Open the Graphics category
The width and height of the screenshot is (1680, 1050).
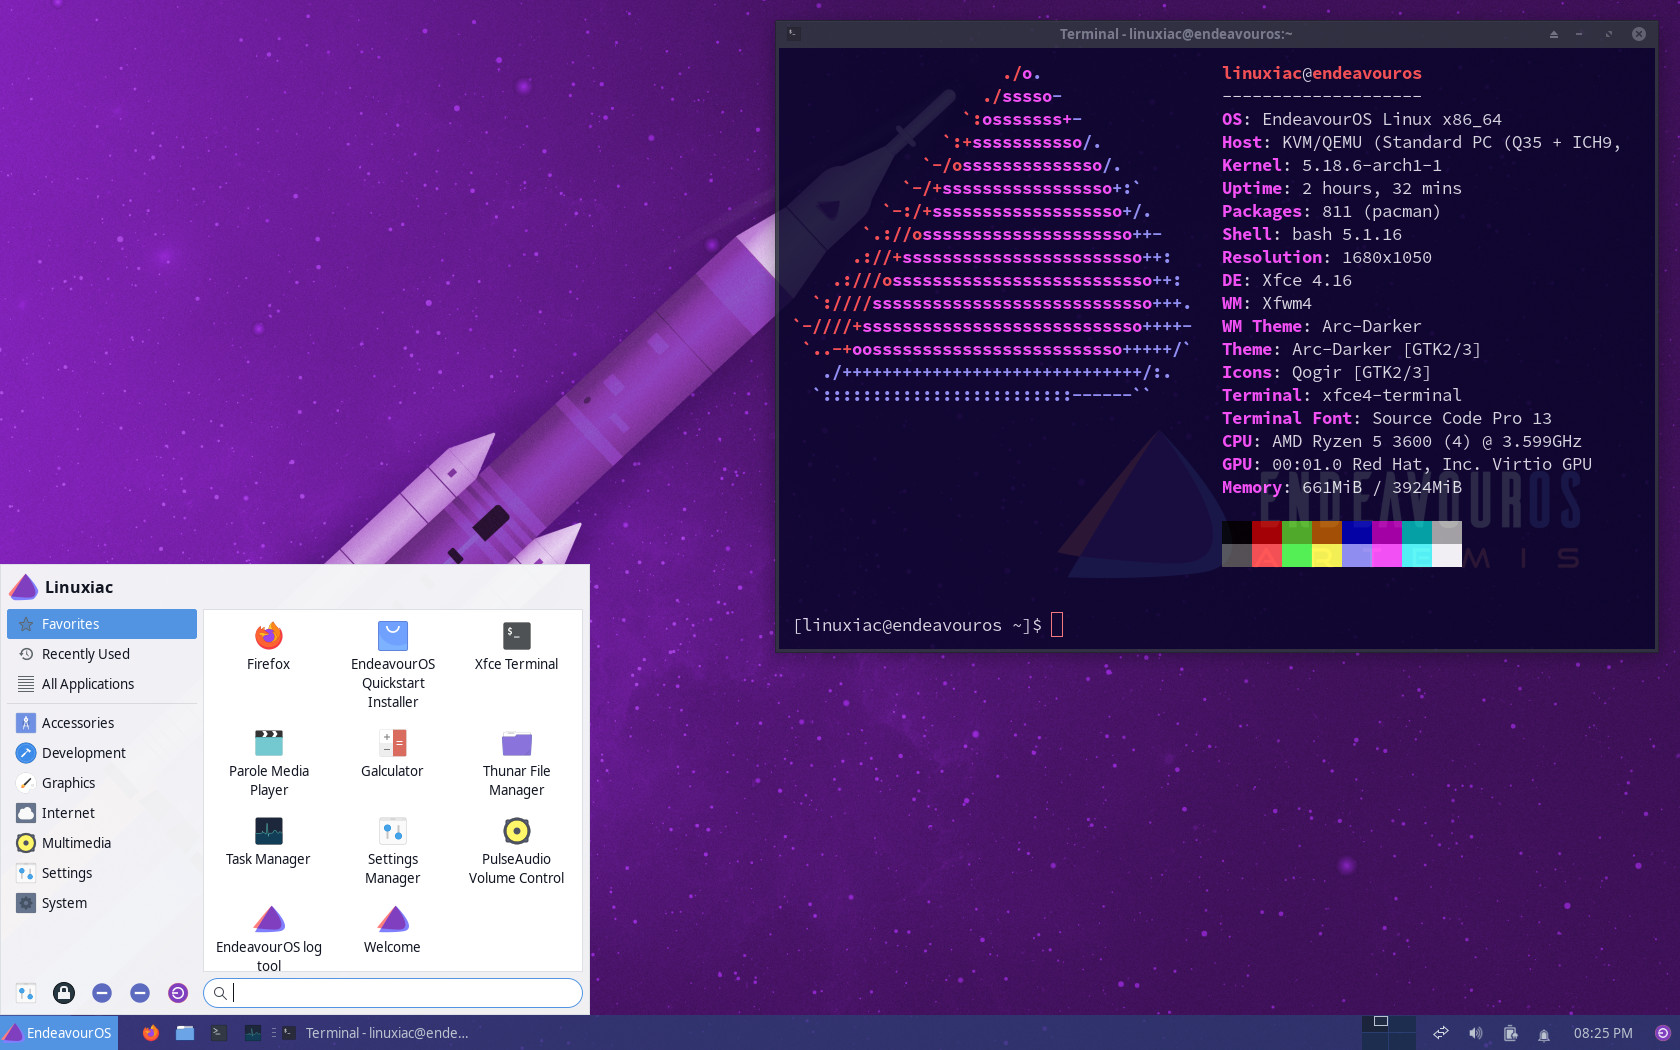coord(102,783)
